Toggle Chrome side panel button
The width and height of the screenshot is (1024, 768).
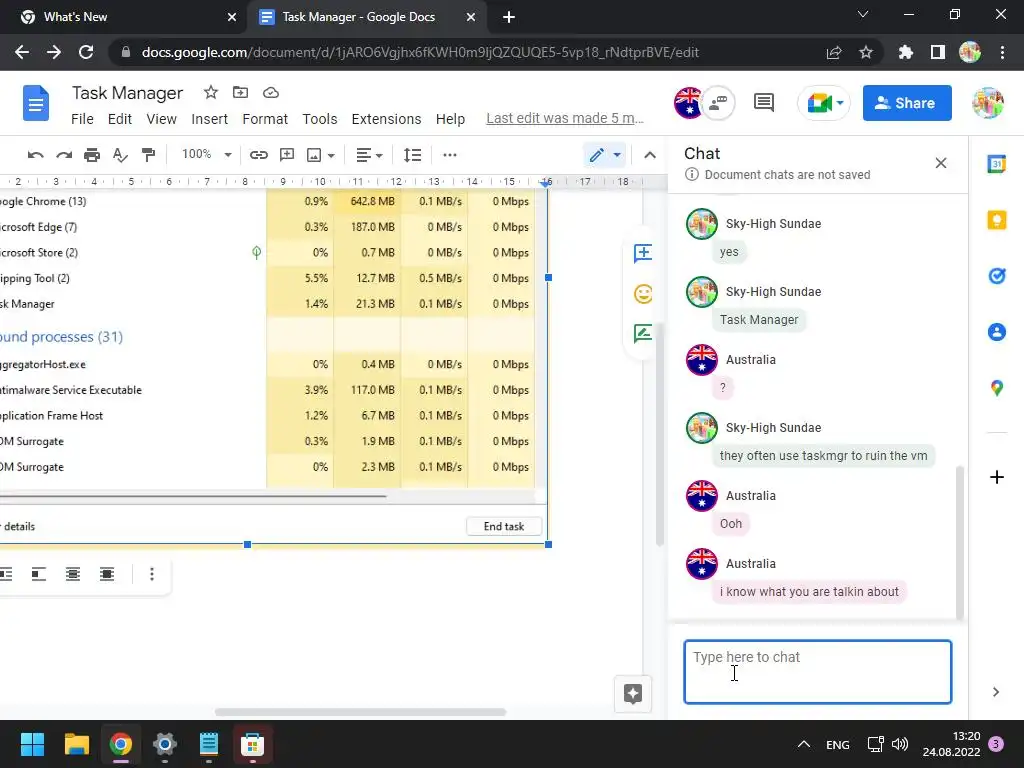click(938, 52)
